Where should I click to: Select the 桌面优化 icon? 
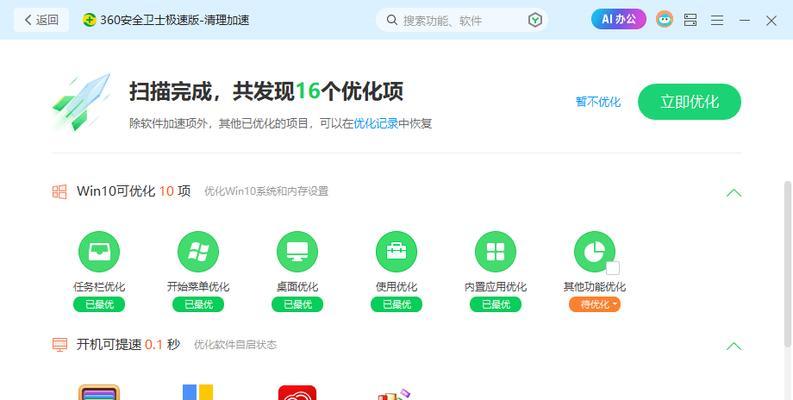point(297,252)
